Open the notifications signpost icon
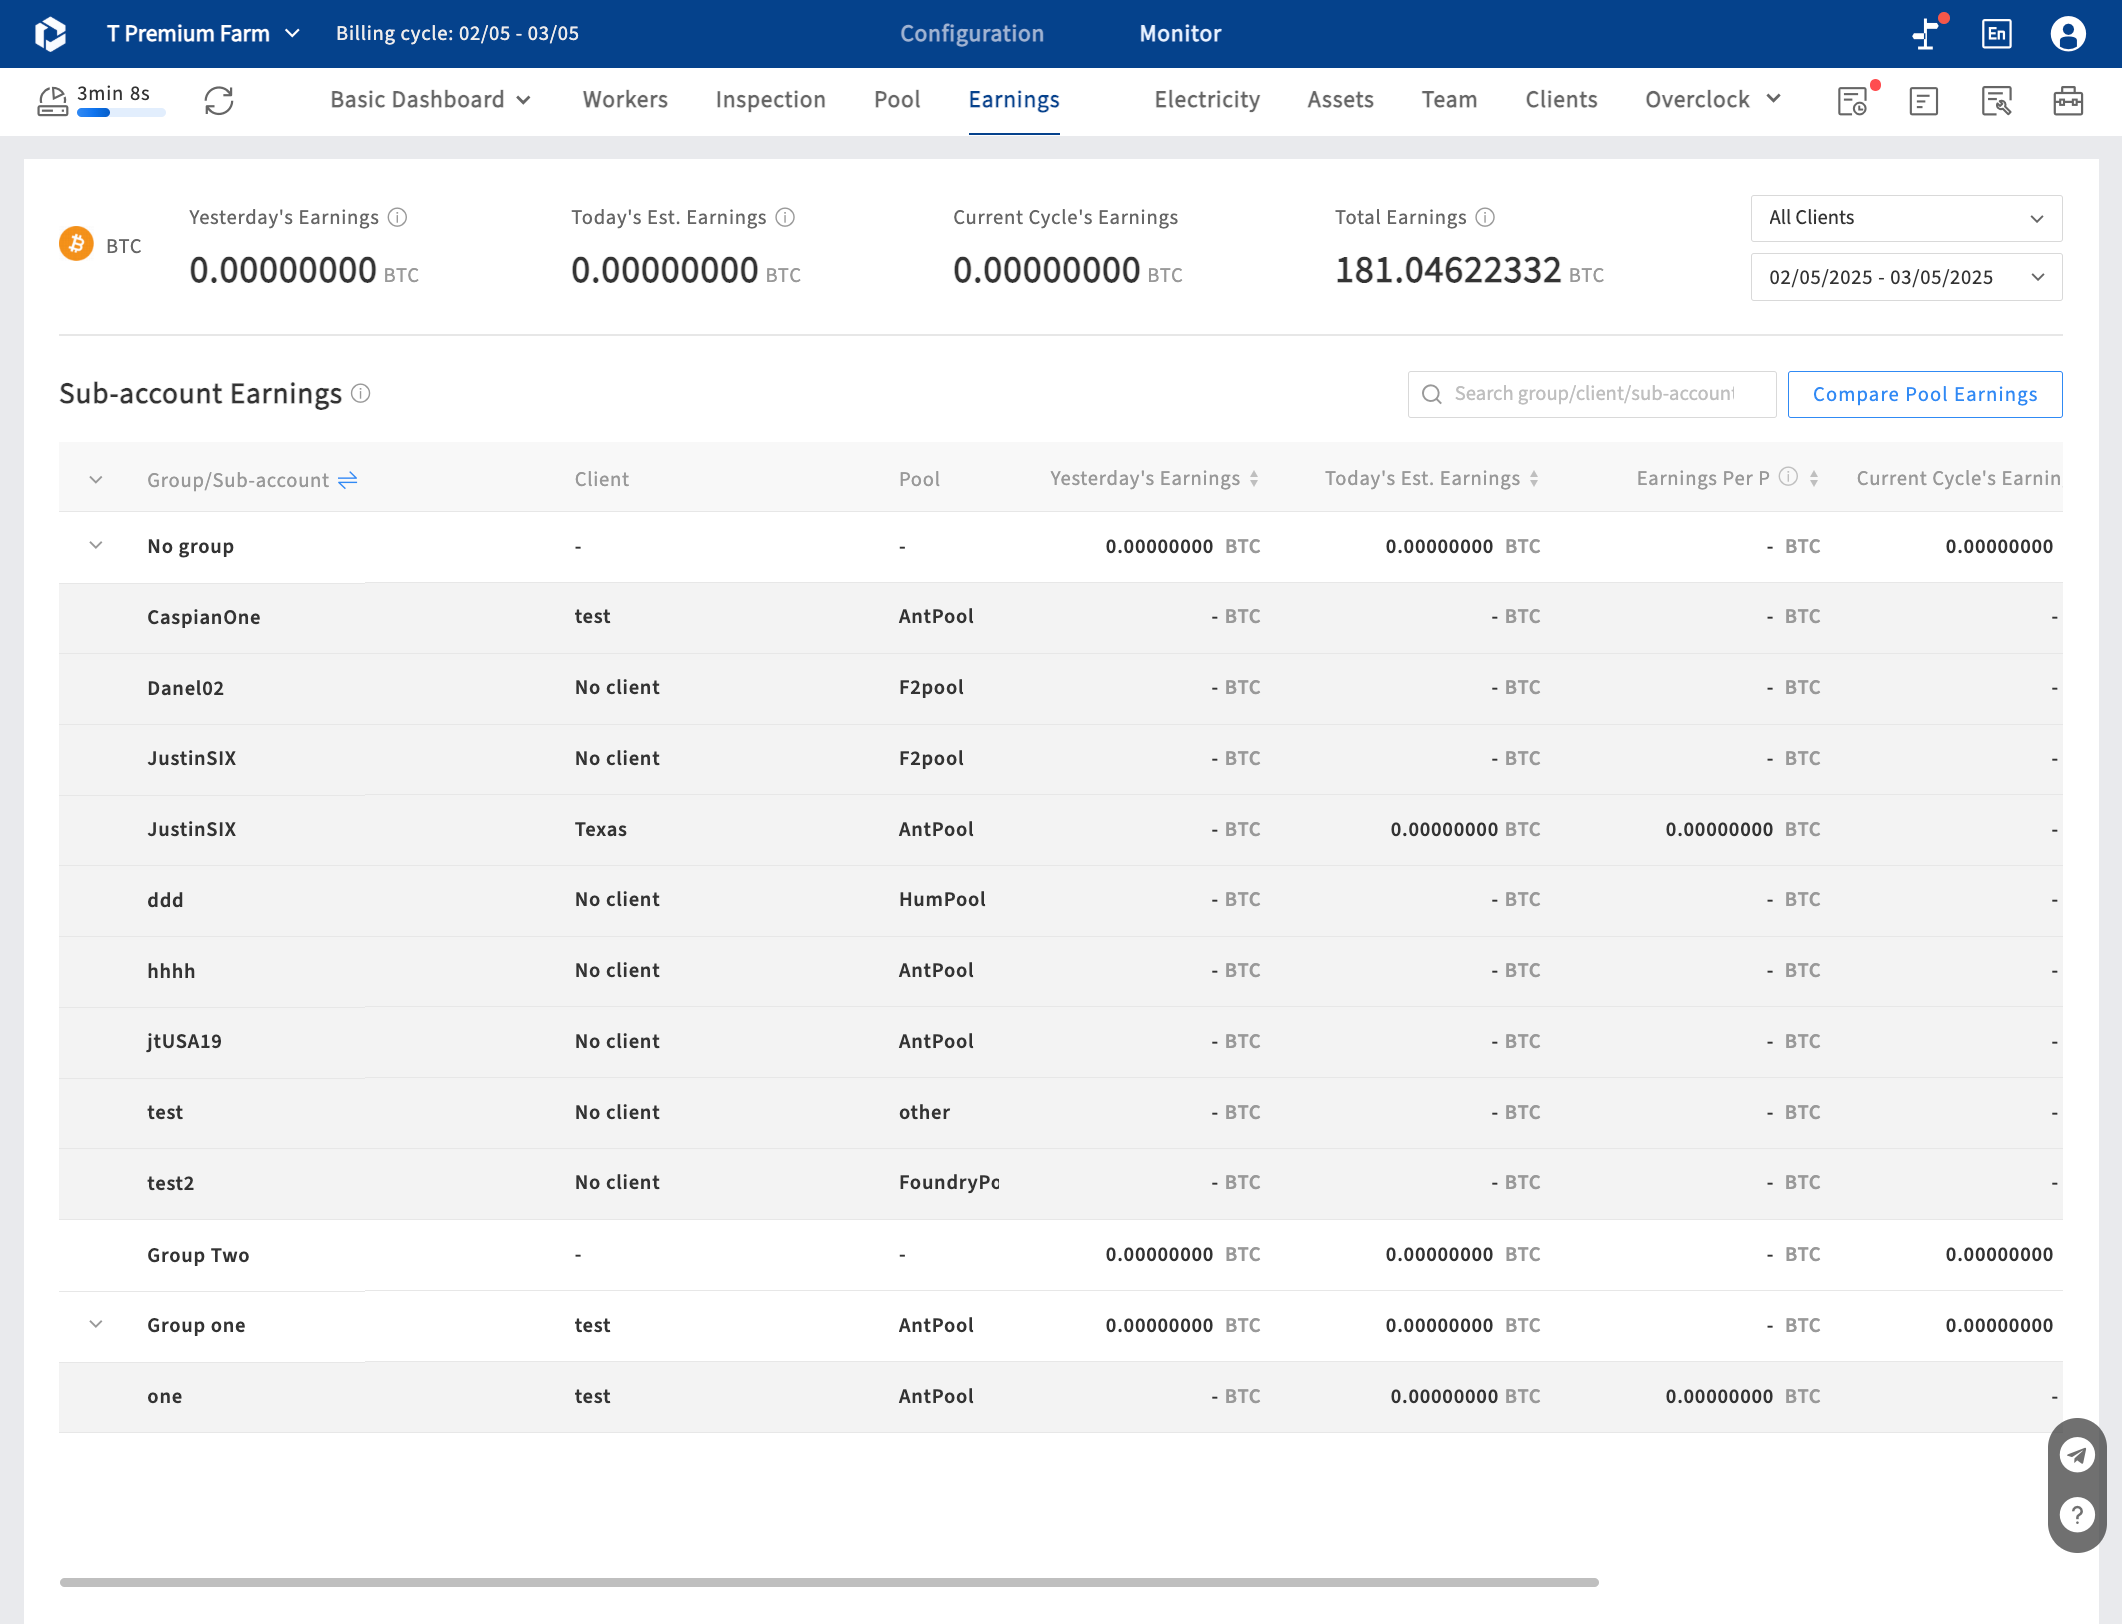This screenshot has height=1624, width=2122. pos(1926,34)
